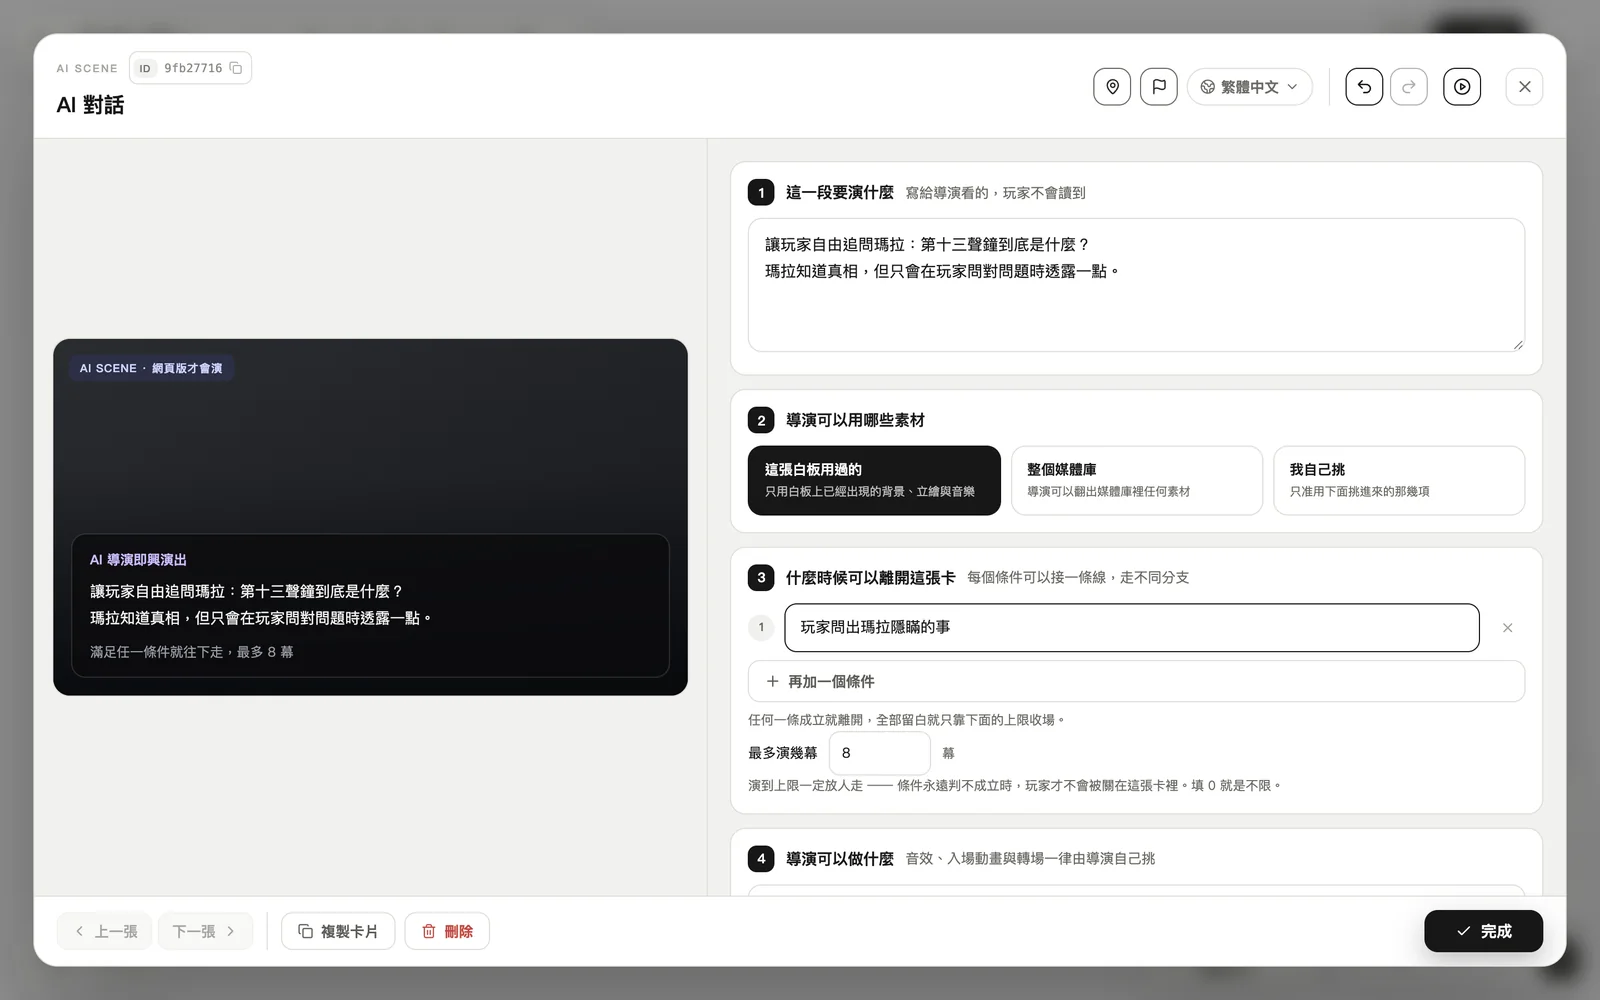Image resolution: width=1600 pixels, height=1000 pixels.
Task: Click the heading 什麼時候可以離開這張卡
Action: [870, 578]
